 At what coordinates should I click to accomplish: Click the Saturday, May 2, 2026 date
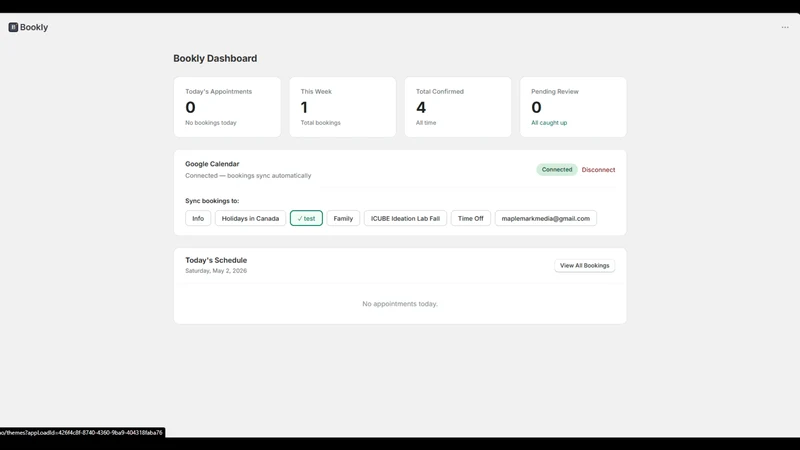click(216, 271)
